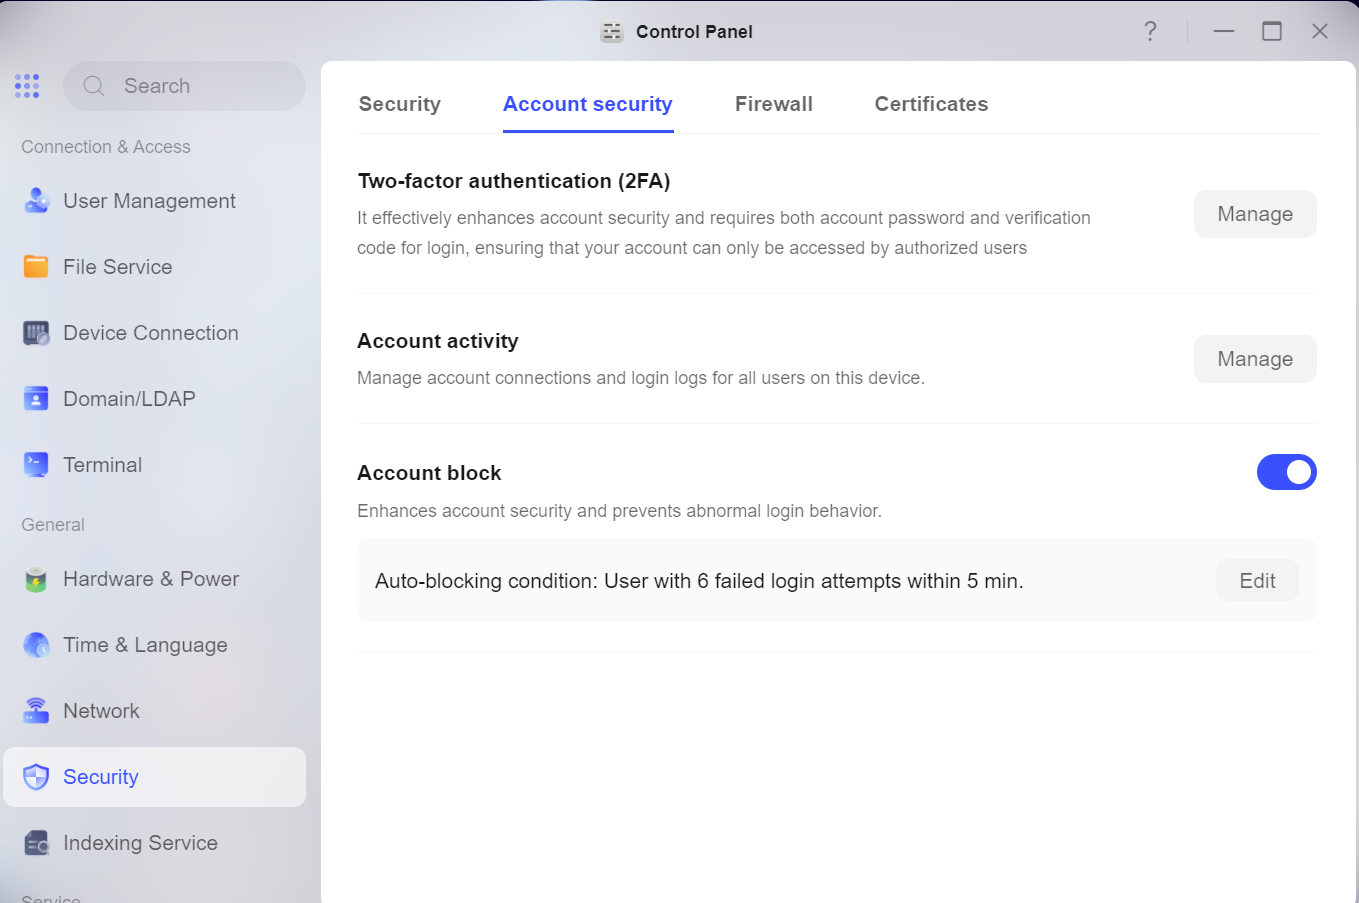Click the Account activity heading
Viewport: 1359px width, 903px height.
438,341
